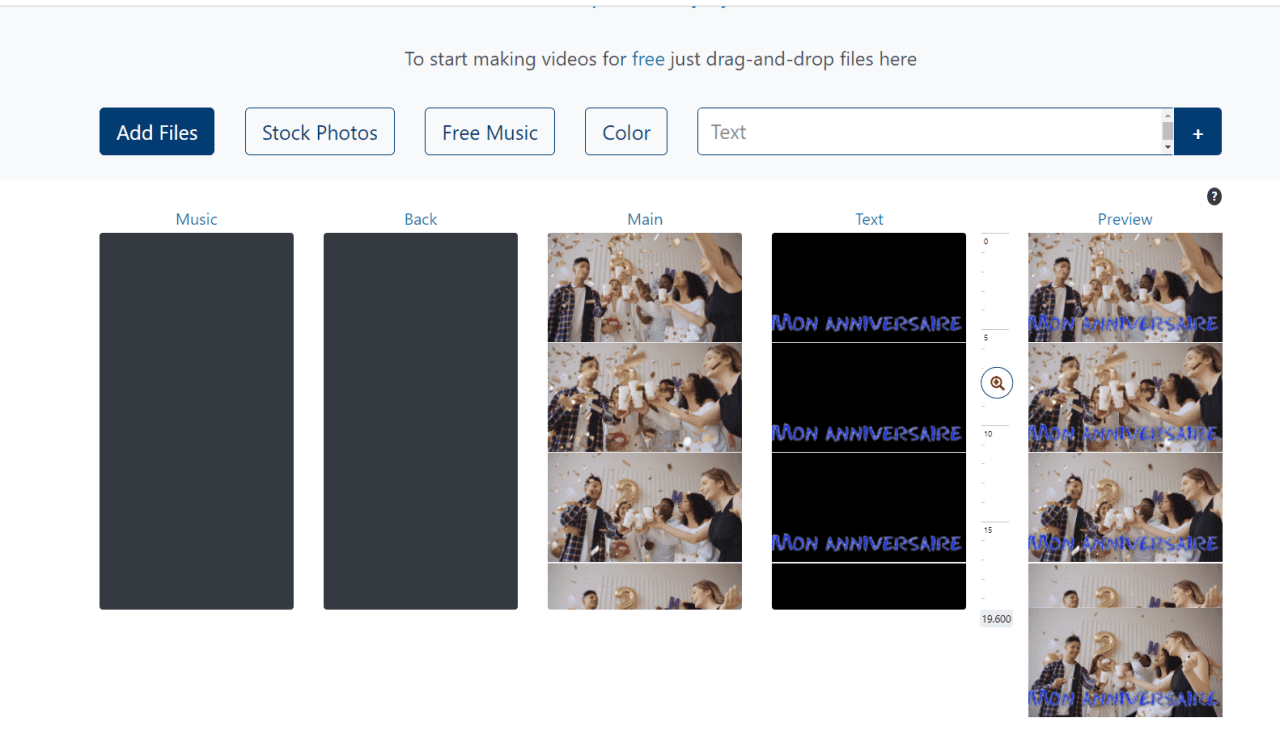
Task: Click the Add Files button
Action: pos(157,132)
